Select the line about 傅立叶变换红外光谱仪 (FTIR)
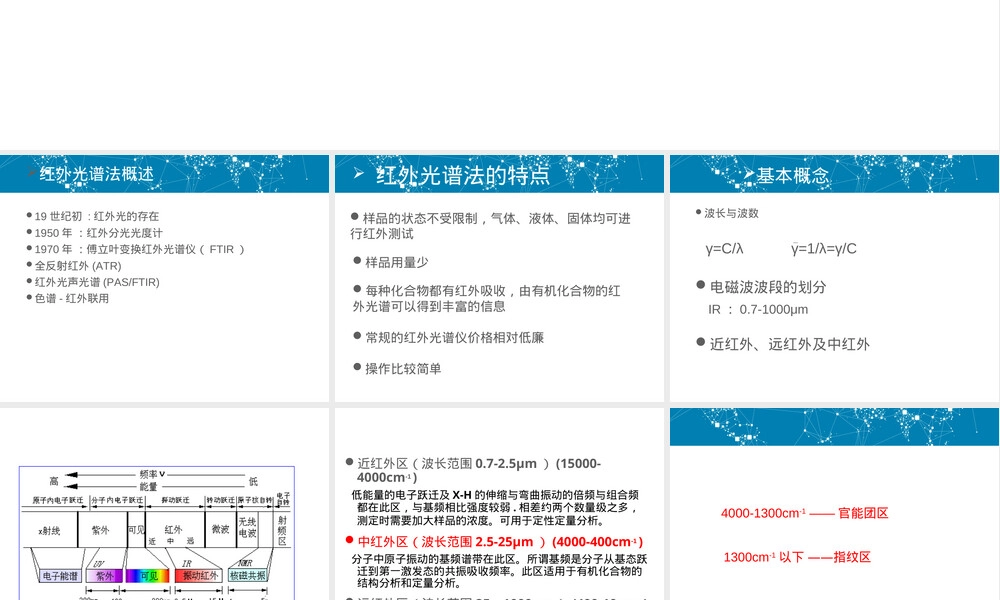Screen dimensions: 1000x600 (x=140, y=249)
